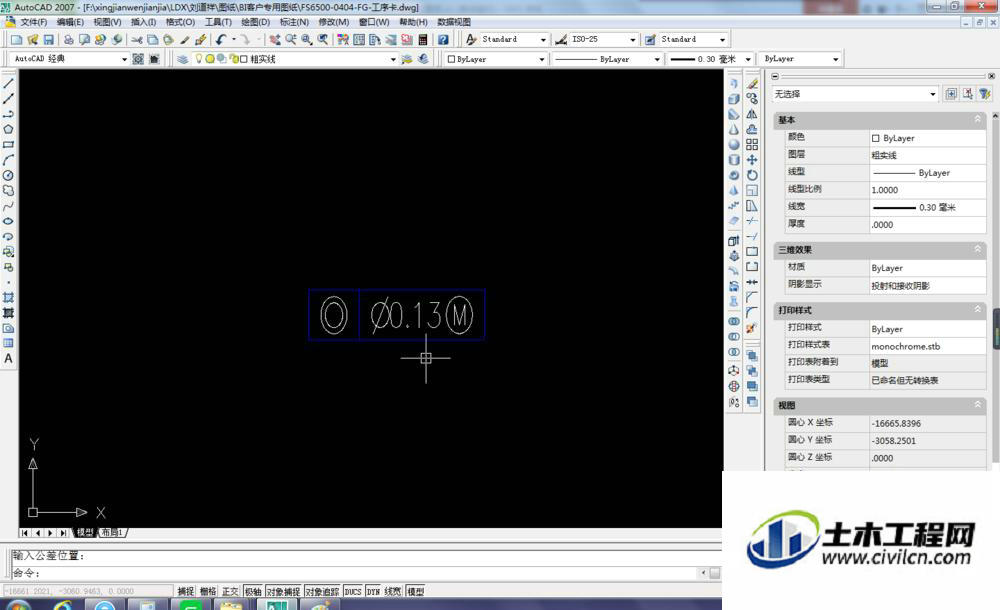Screen dimensions: 1000x610
Task: Open the 数据视图 menu
Action: (x=453, y=22)
